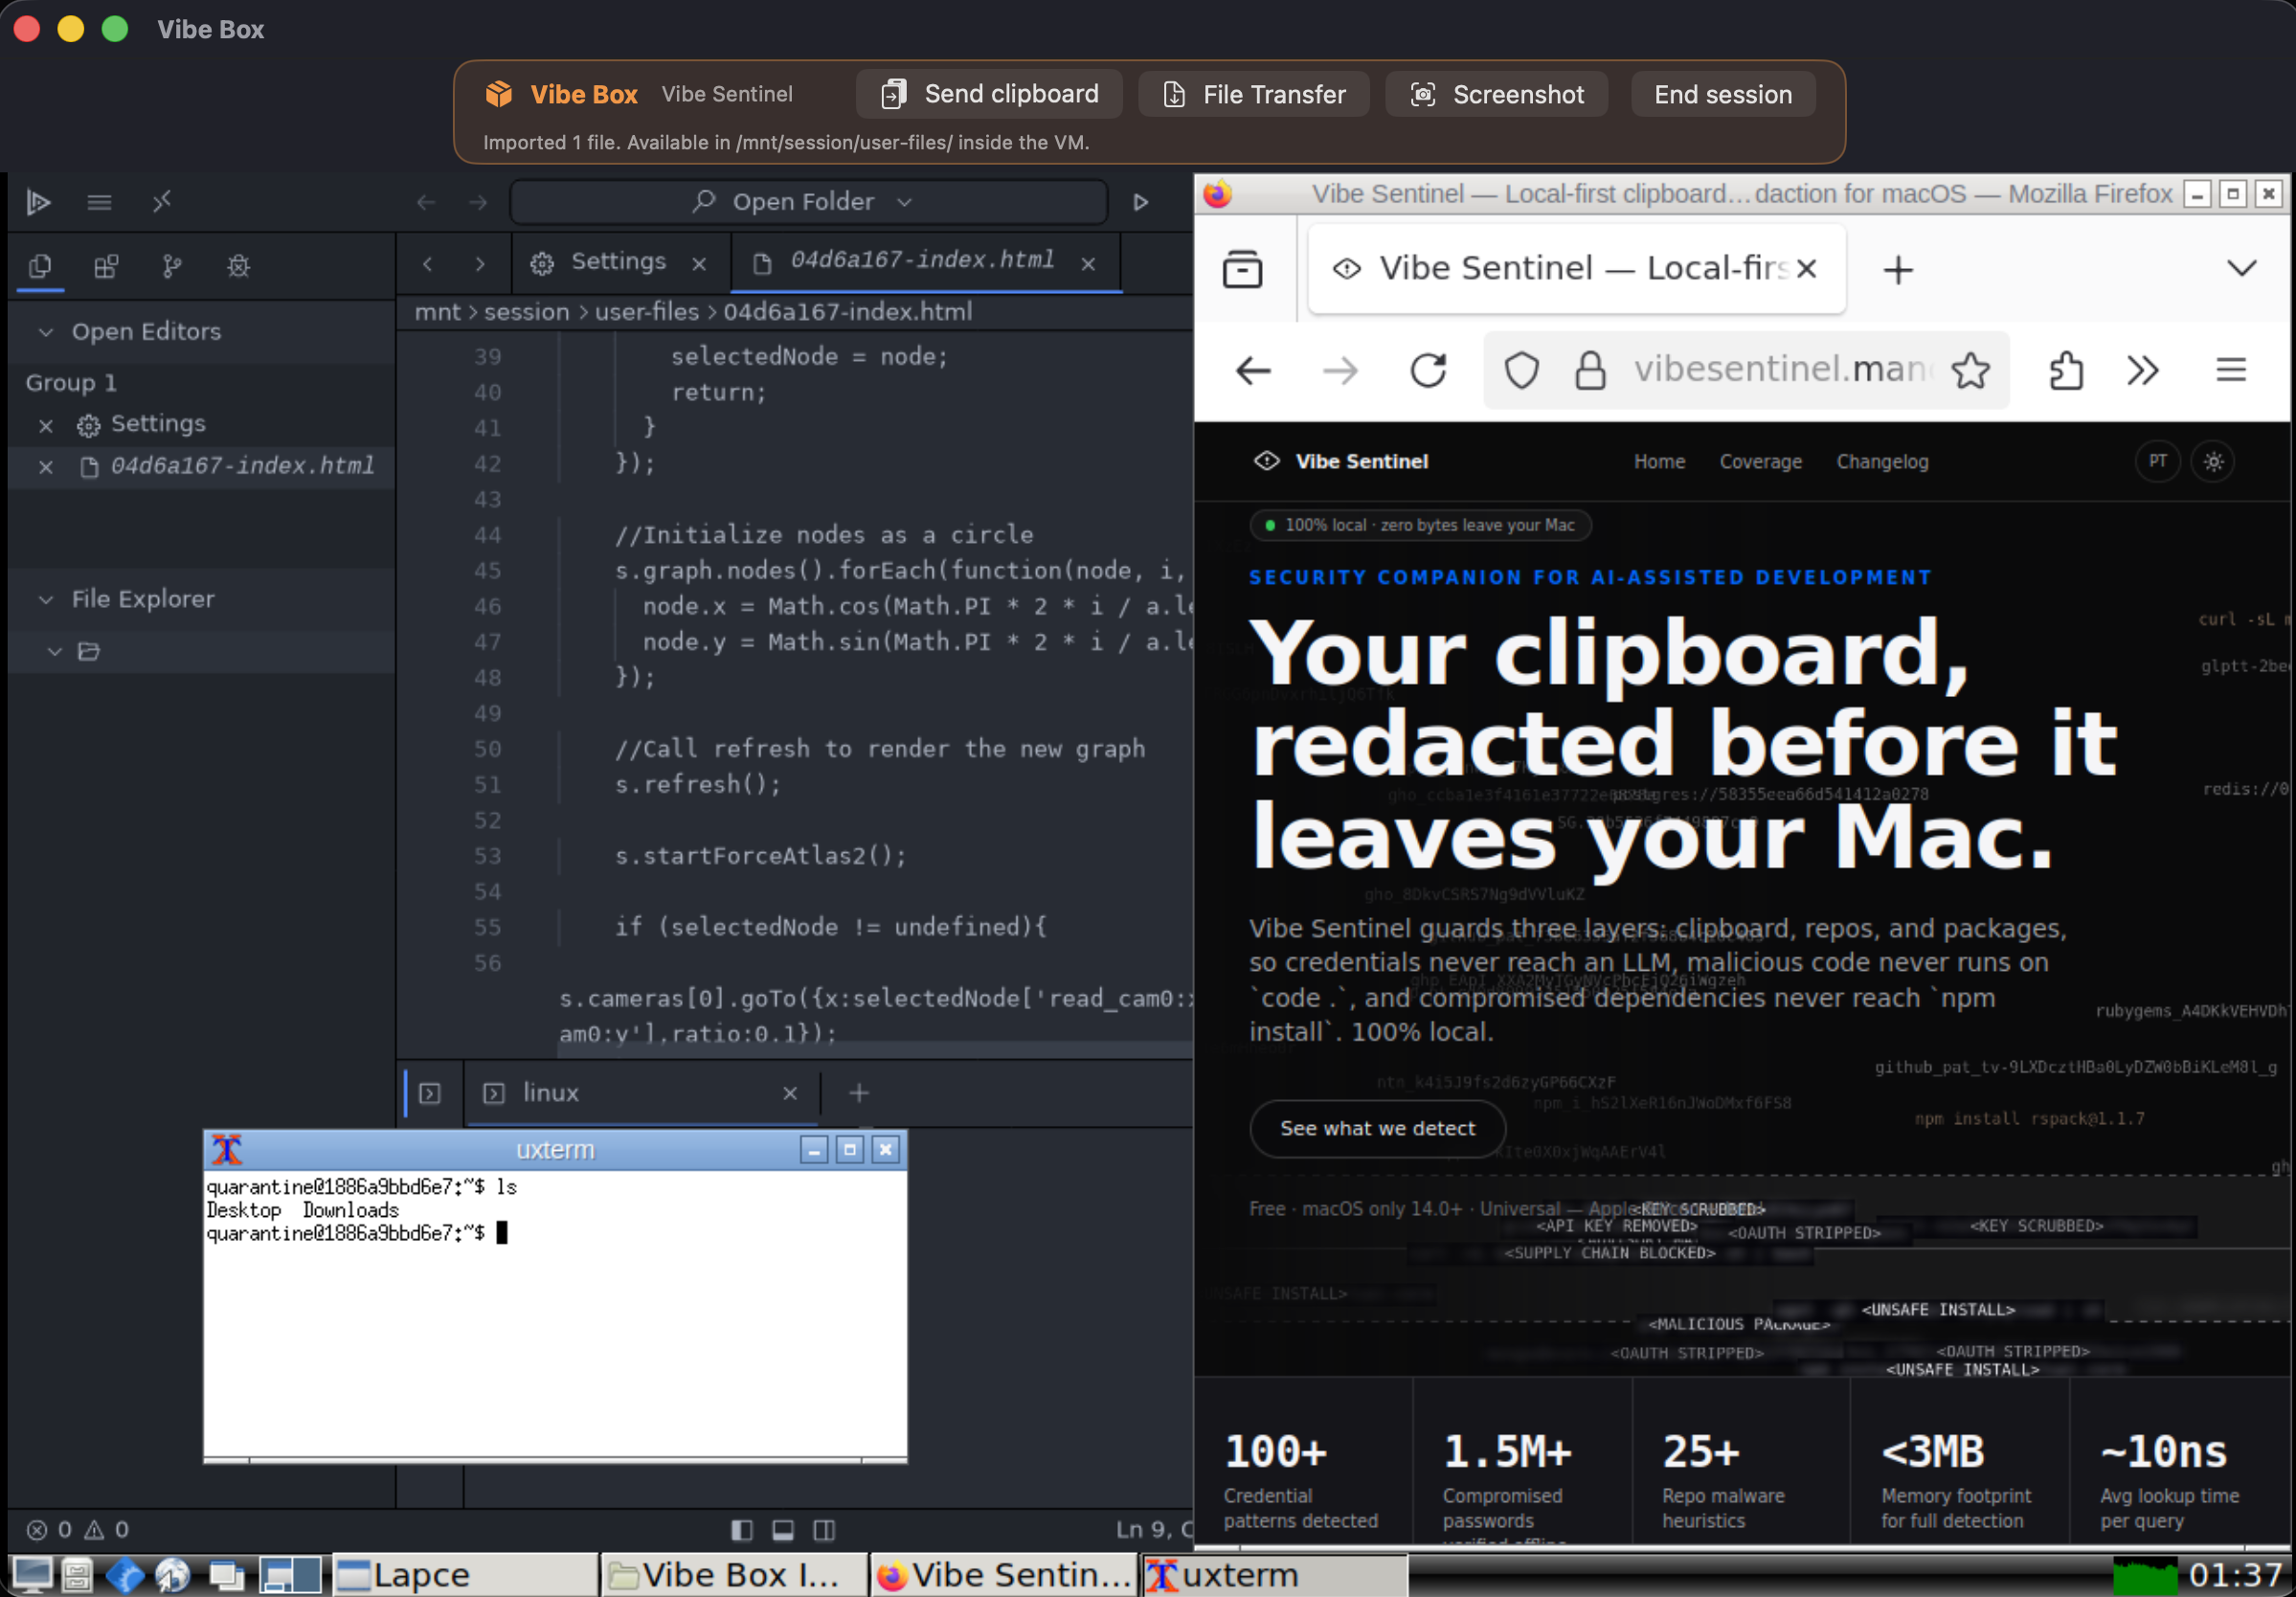The width and height of the screenshot is (2296, 1597).
Task: Click the Screenshot button
Action: pos(1497,94)
